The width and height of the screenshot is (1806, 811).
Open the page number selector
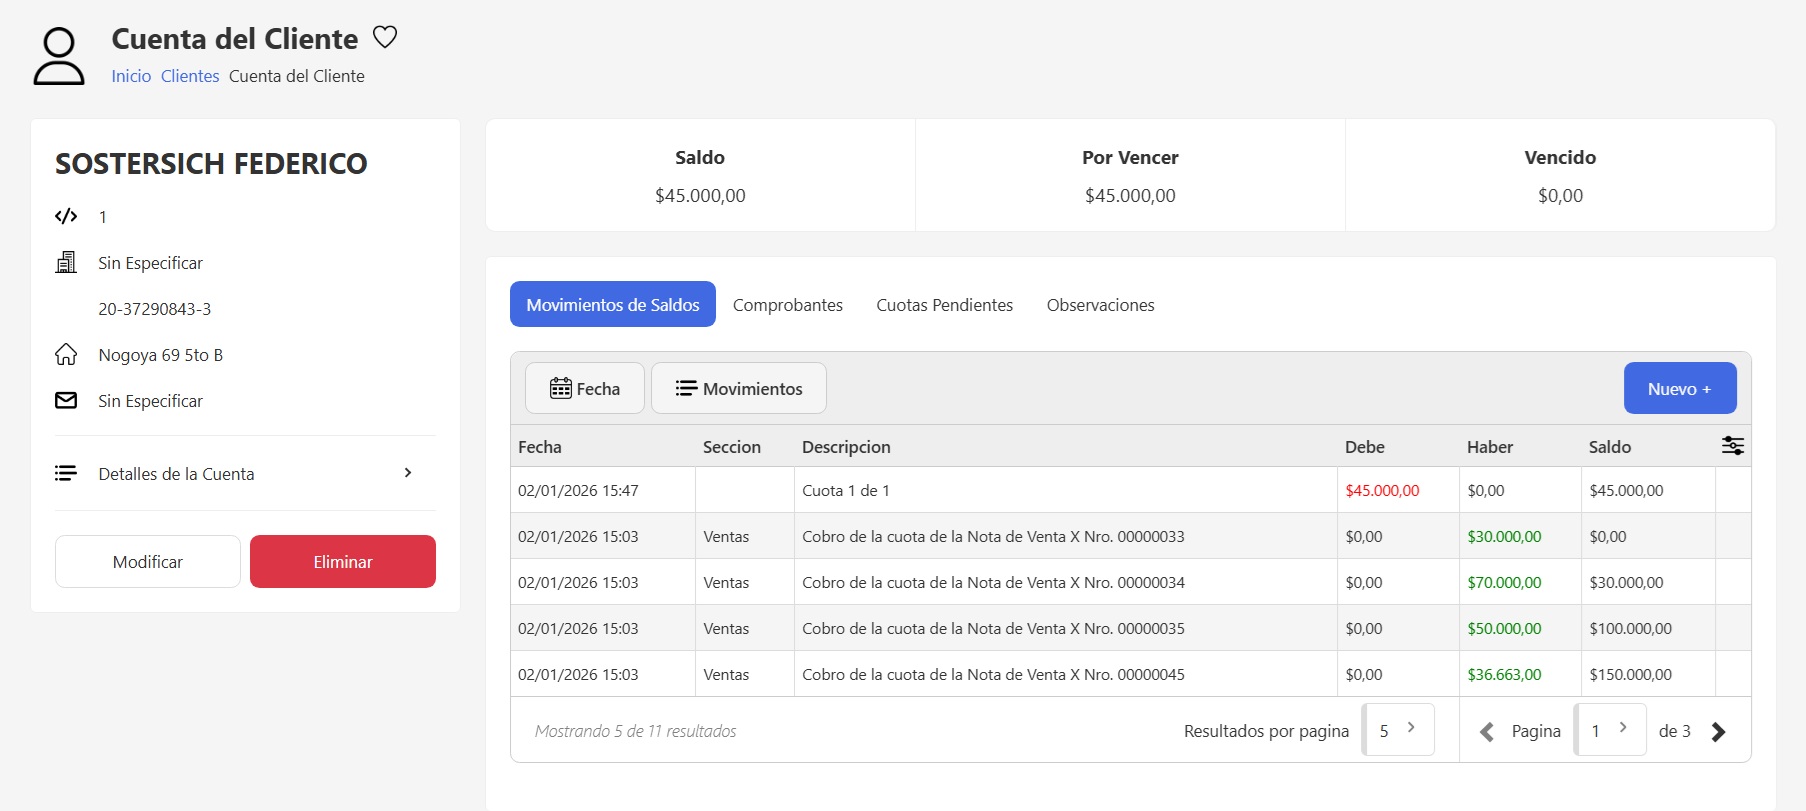[1609, 730]
